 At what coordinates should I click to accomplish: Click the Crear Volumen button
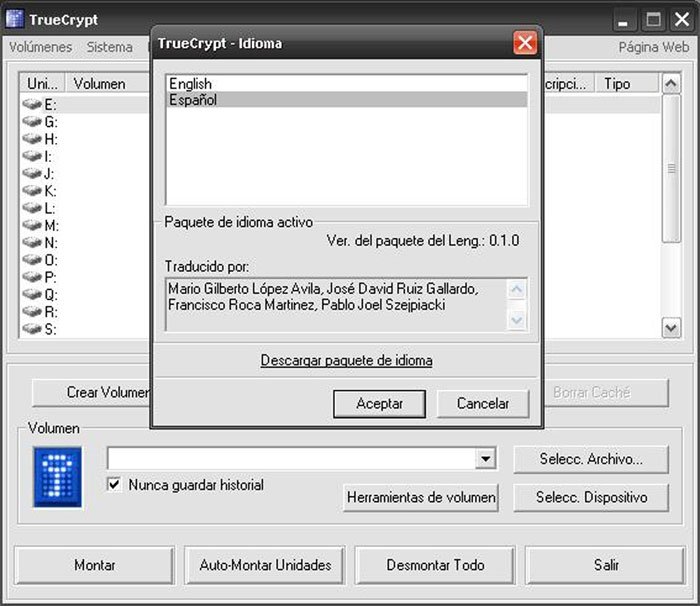point(92,393)
